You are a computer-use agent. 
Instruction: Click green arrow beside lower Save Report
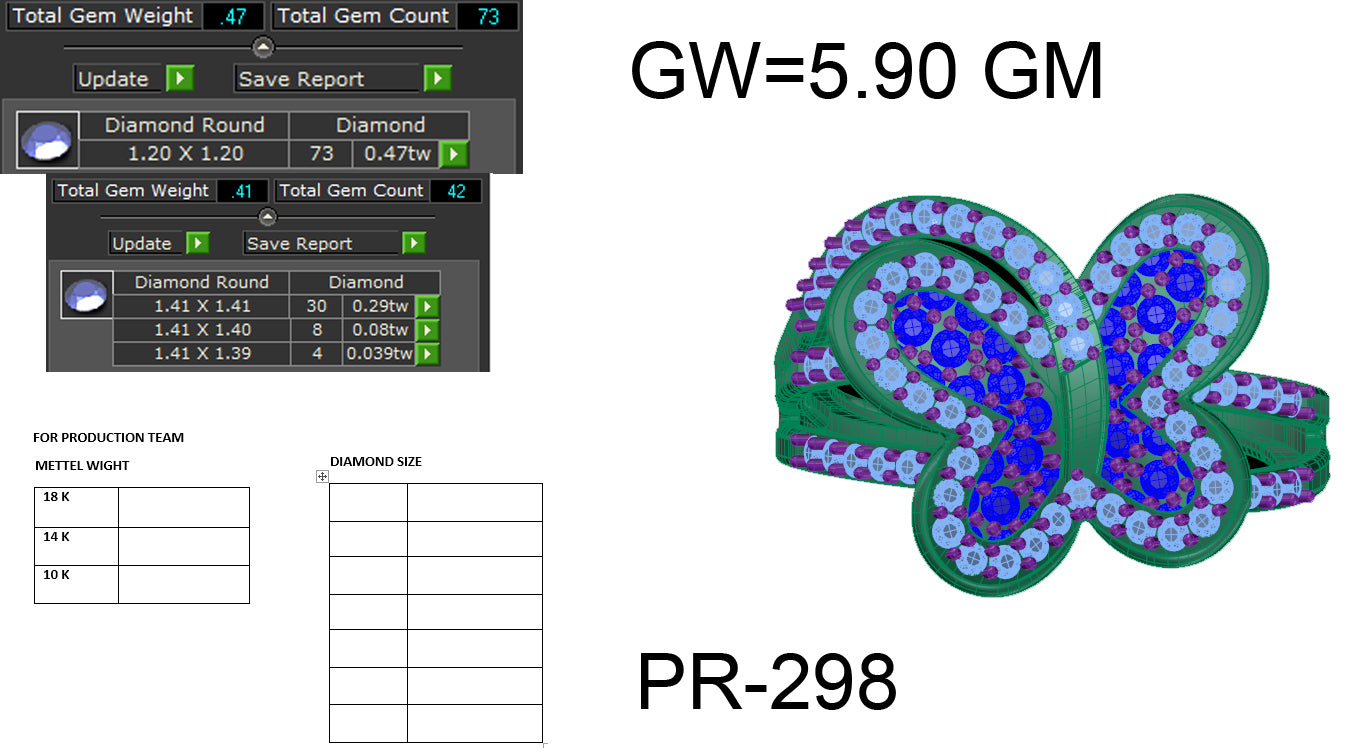point(414,243)
